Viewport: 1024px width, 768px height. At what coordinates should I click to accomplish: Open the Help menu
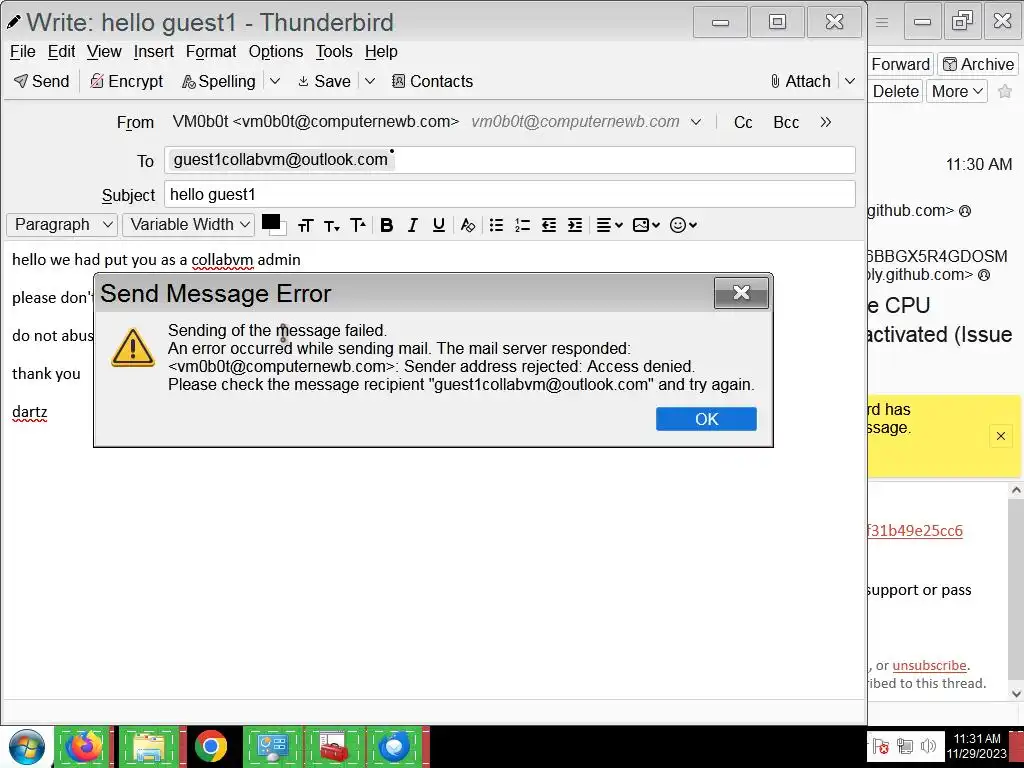(381, 52)
